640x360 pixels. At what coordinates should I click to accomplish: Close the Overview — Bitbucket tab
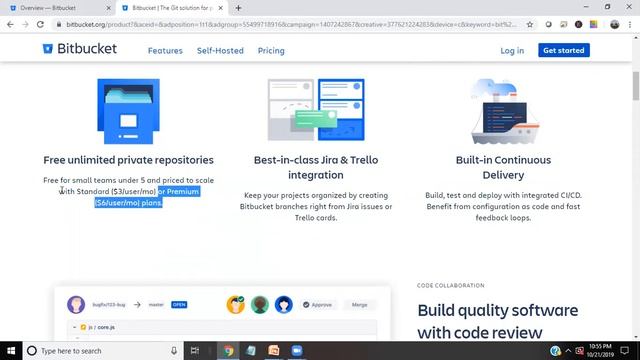[x=109, y=8]
